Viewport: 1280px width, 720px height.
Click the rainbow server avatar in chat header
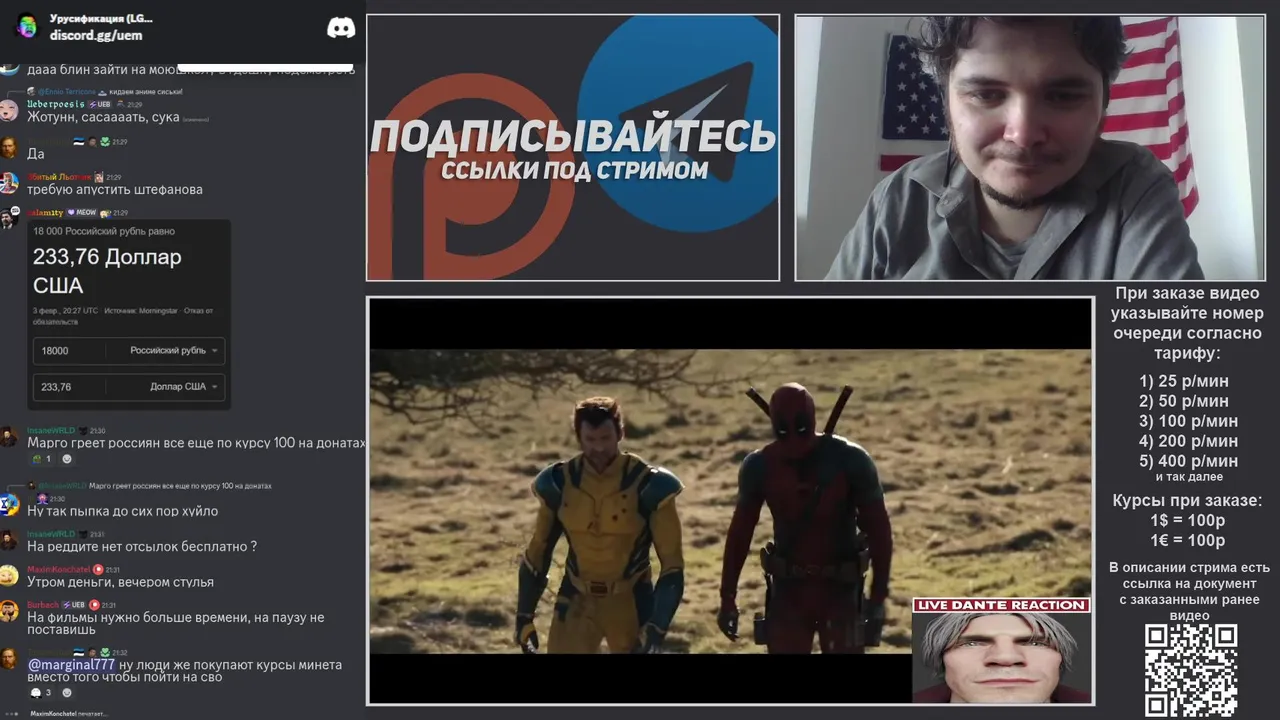coord(27,26)
